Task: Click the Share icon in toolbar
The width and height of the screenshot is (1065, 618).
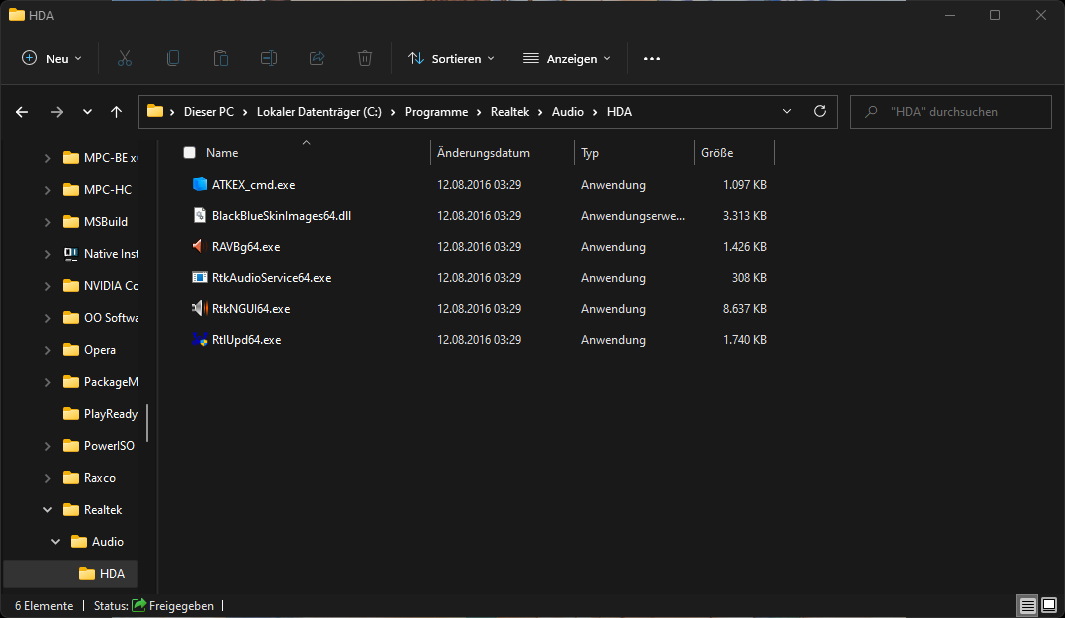Action: [x=317, y=58]
